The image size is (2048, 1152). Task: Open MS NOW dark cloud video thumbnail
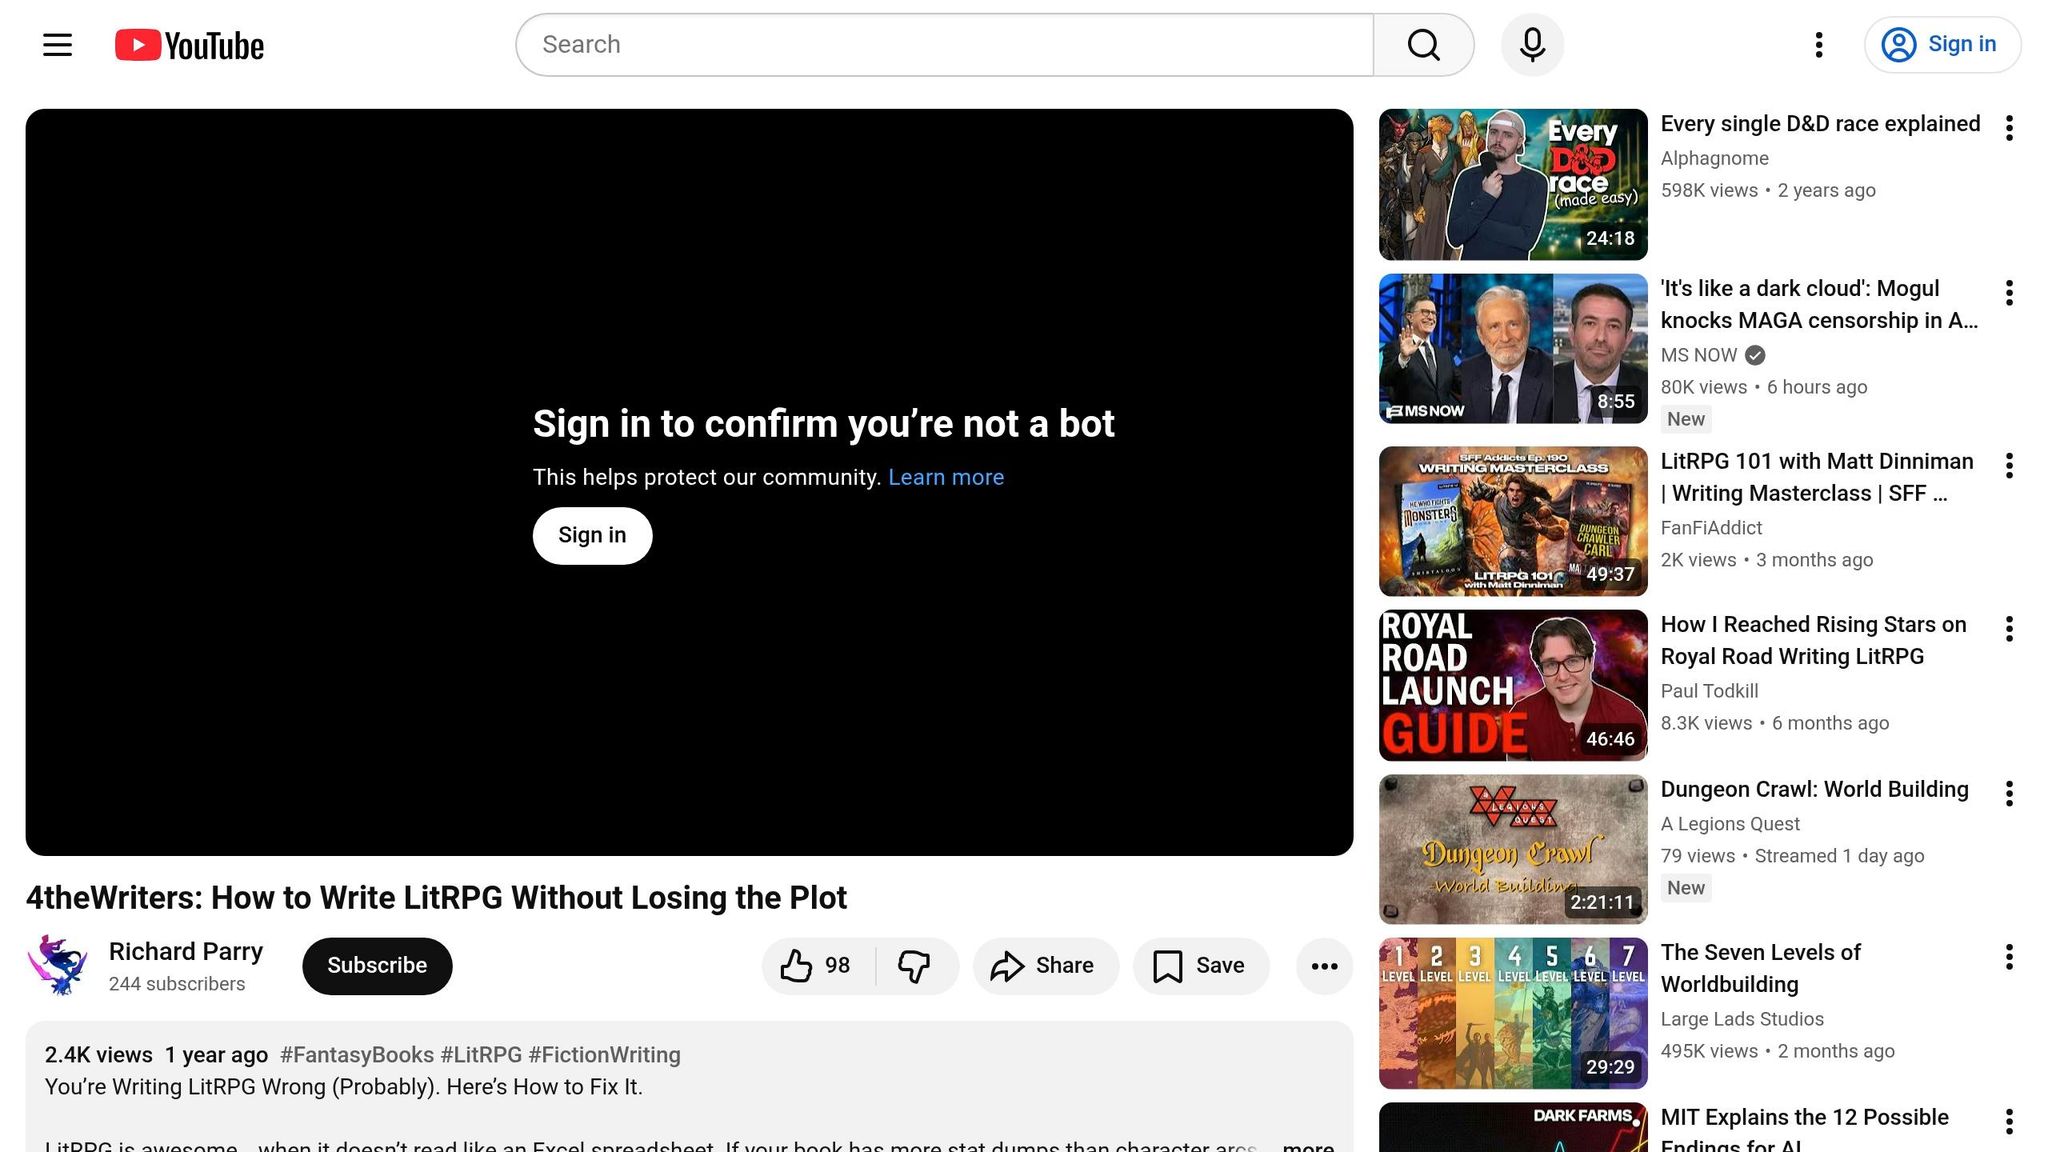[1513, 349]
